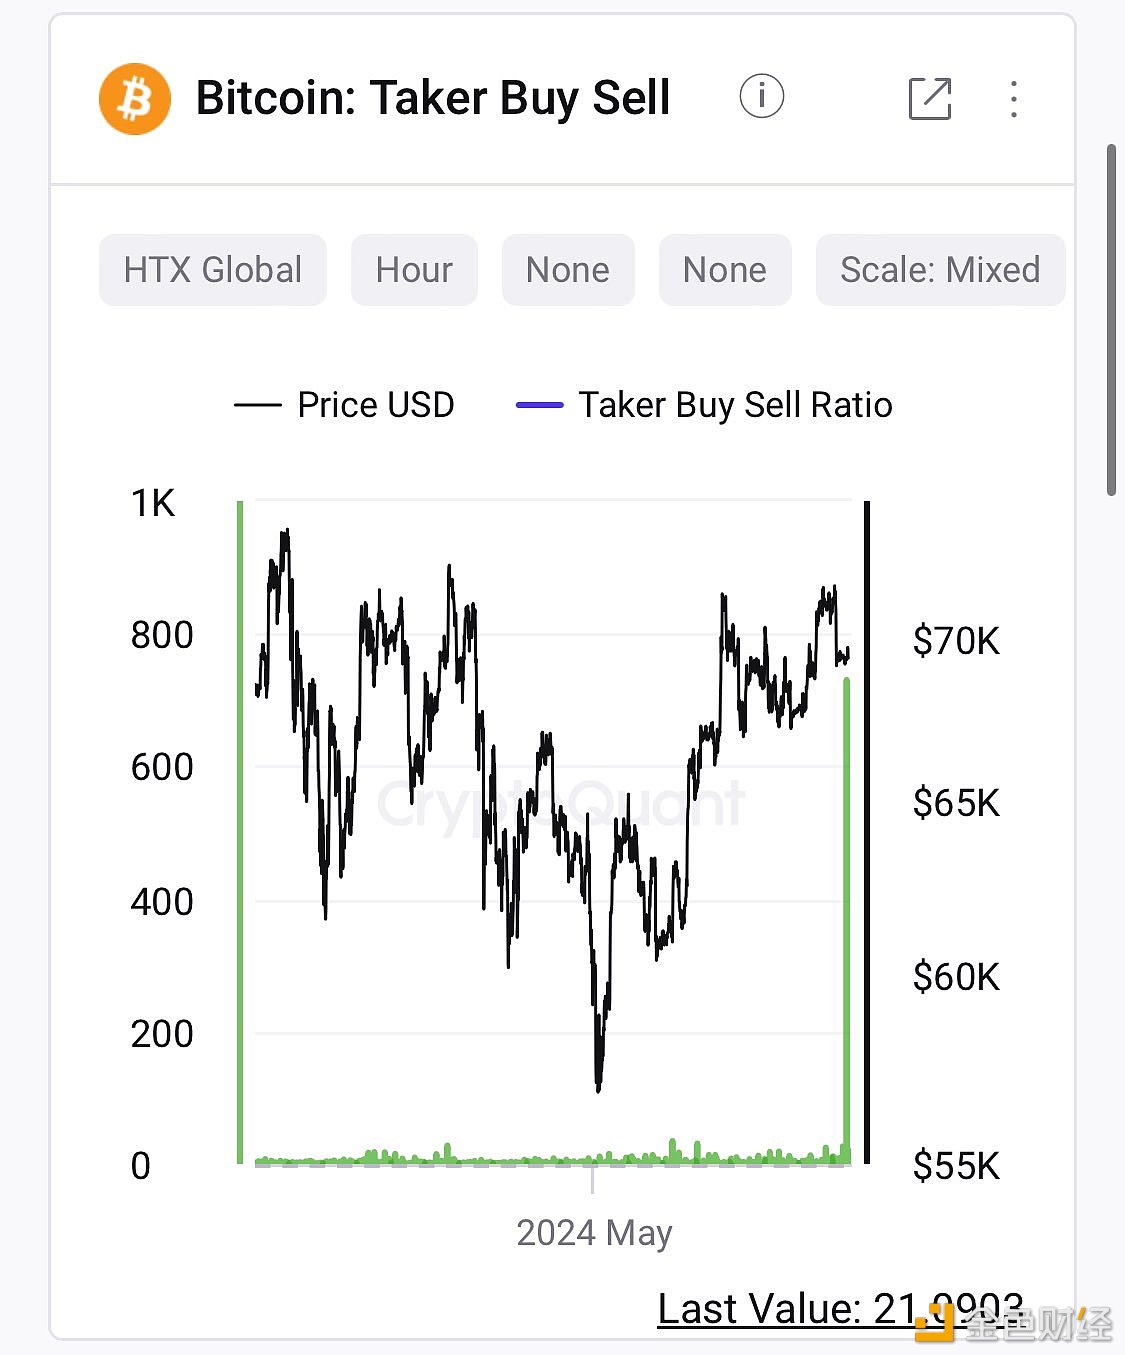Open the three-dot options menu
Viewport: 1125px width, 1355px height.
pos(1014,99)
